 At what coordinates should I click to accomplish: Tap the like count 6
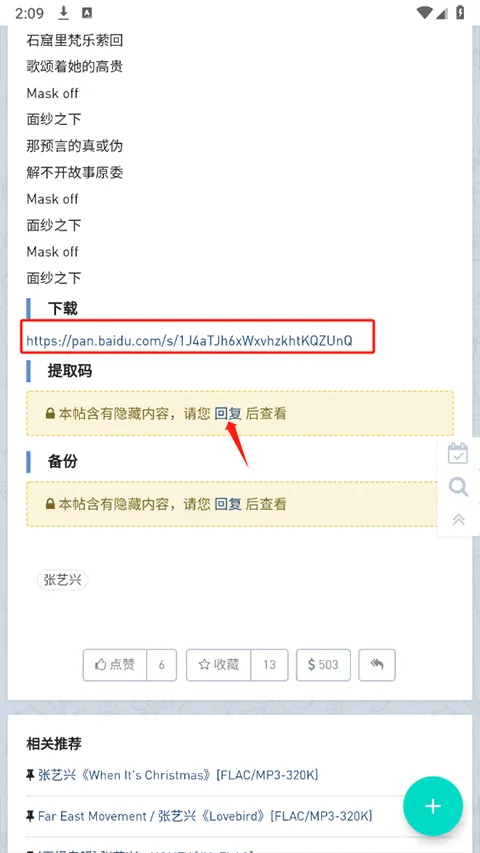162,665
